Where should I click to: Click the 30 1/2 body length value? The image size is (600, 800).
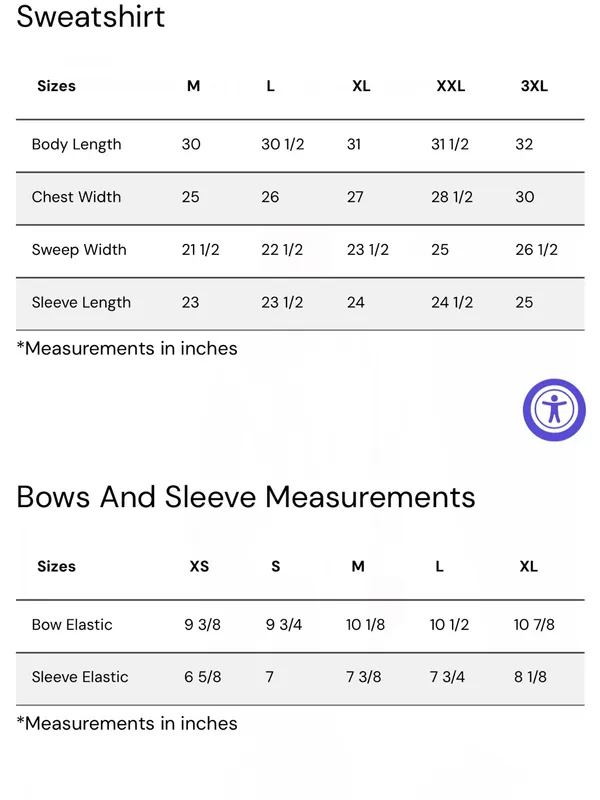click(x=283, y=144)
